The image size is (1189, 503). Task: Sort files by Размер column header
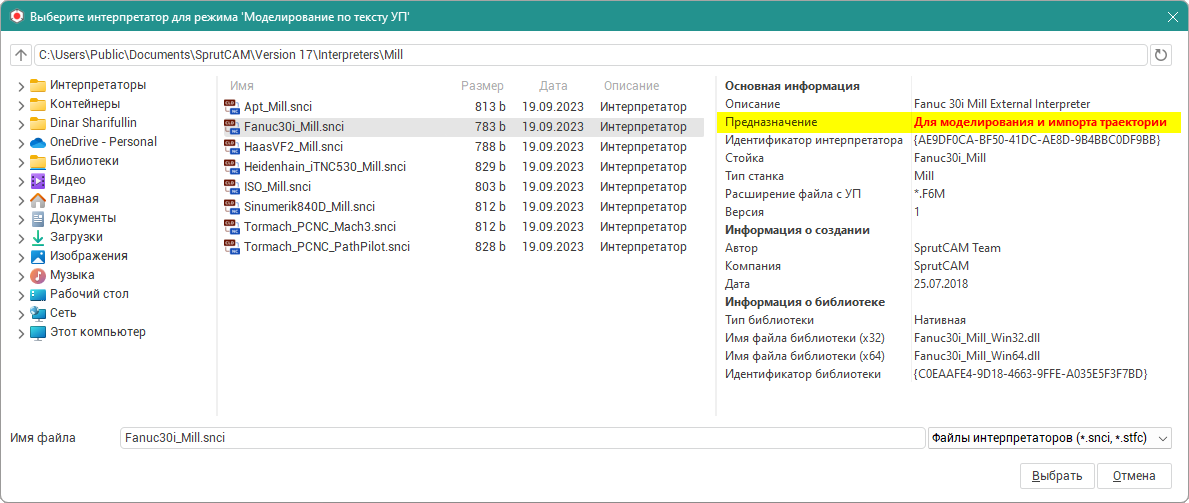click(482, 86)
